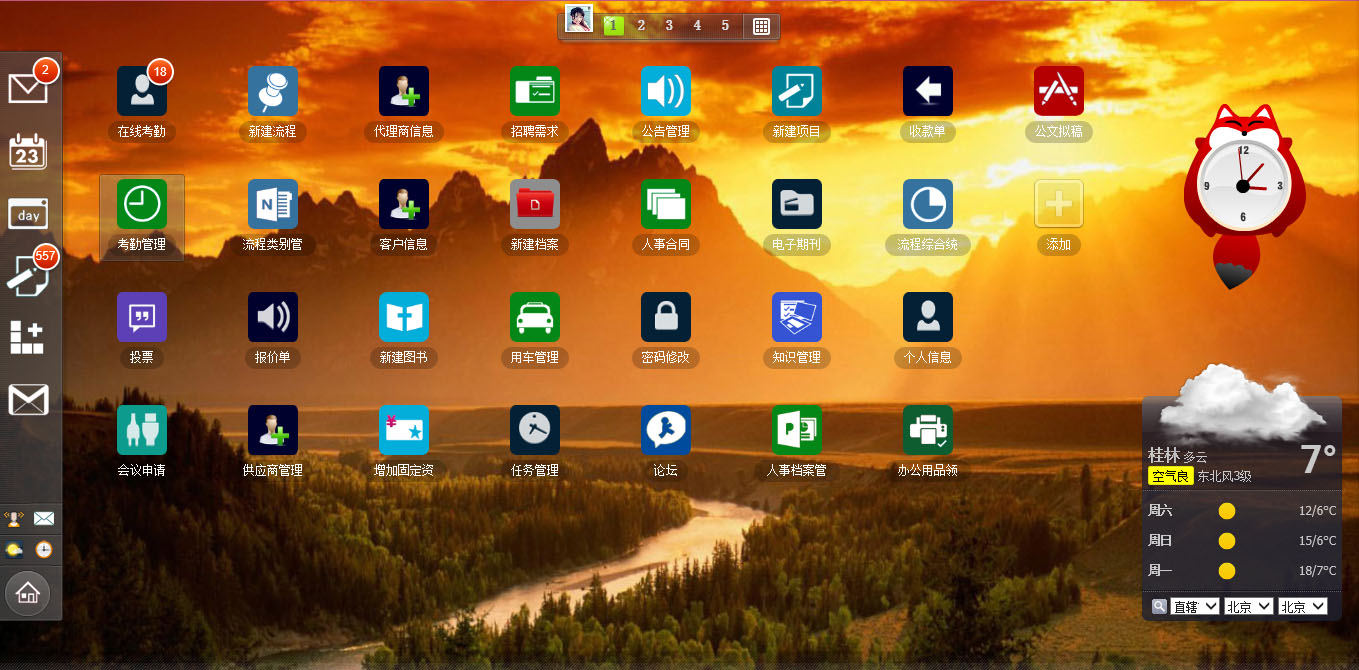Viewport: 1359px width, 670px height.
Task: Open the 客户信息 customer icon
Action: click(x=404, y=204)
